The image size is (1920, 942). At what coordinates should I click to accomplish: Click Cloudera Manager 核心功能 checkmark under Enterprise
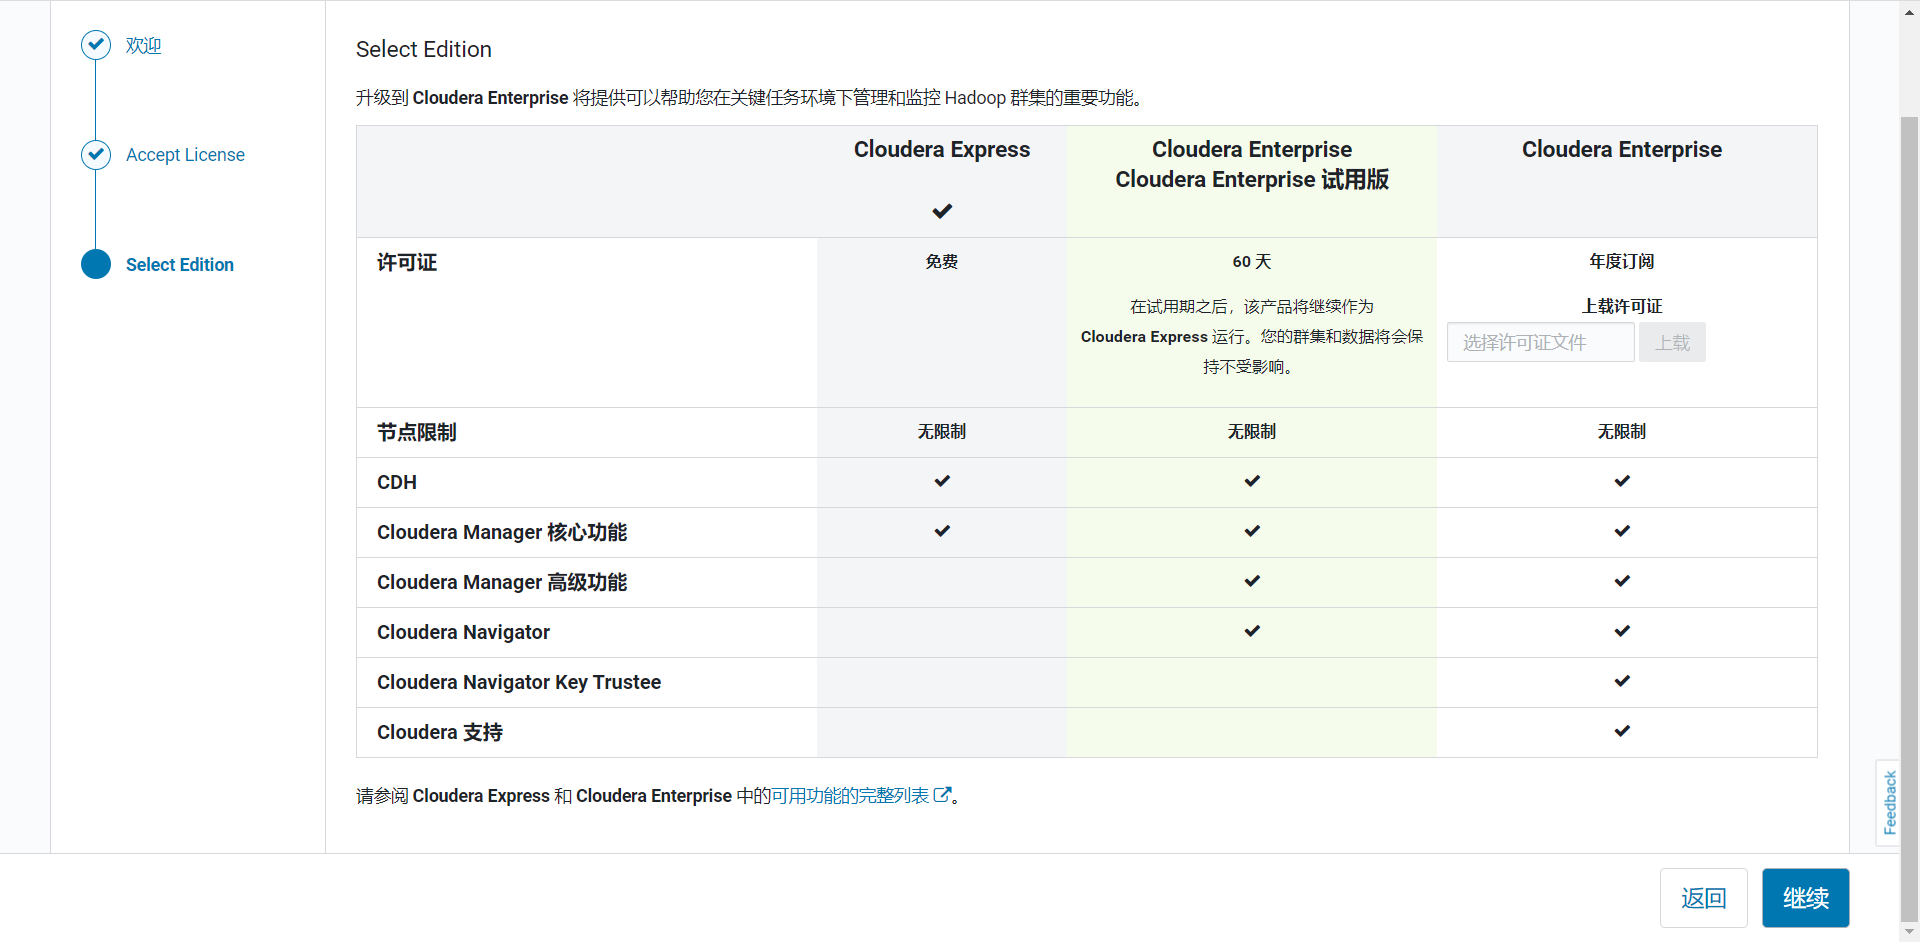click(1622, 531)
